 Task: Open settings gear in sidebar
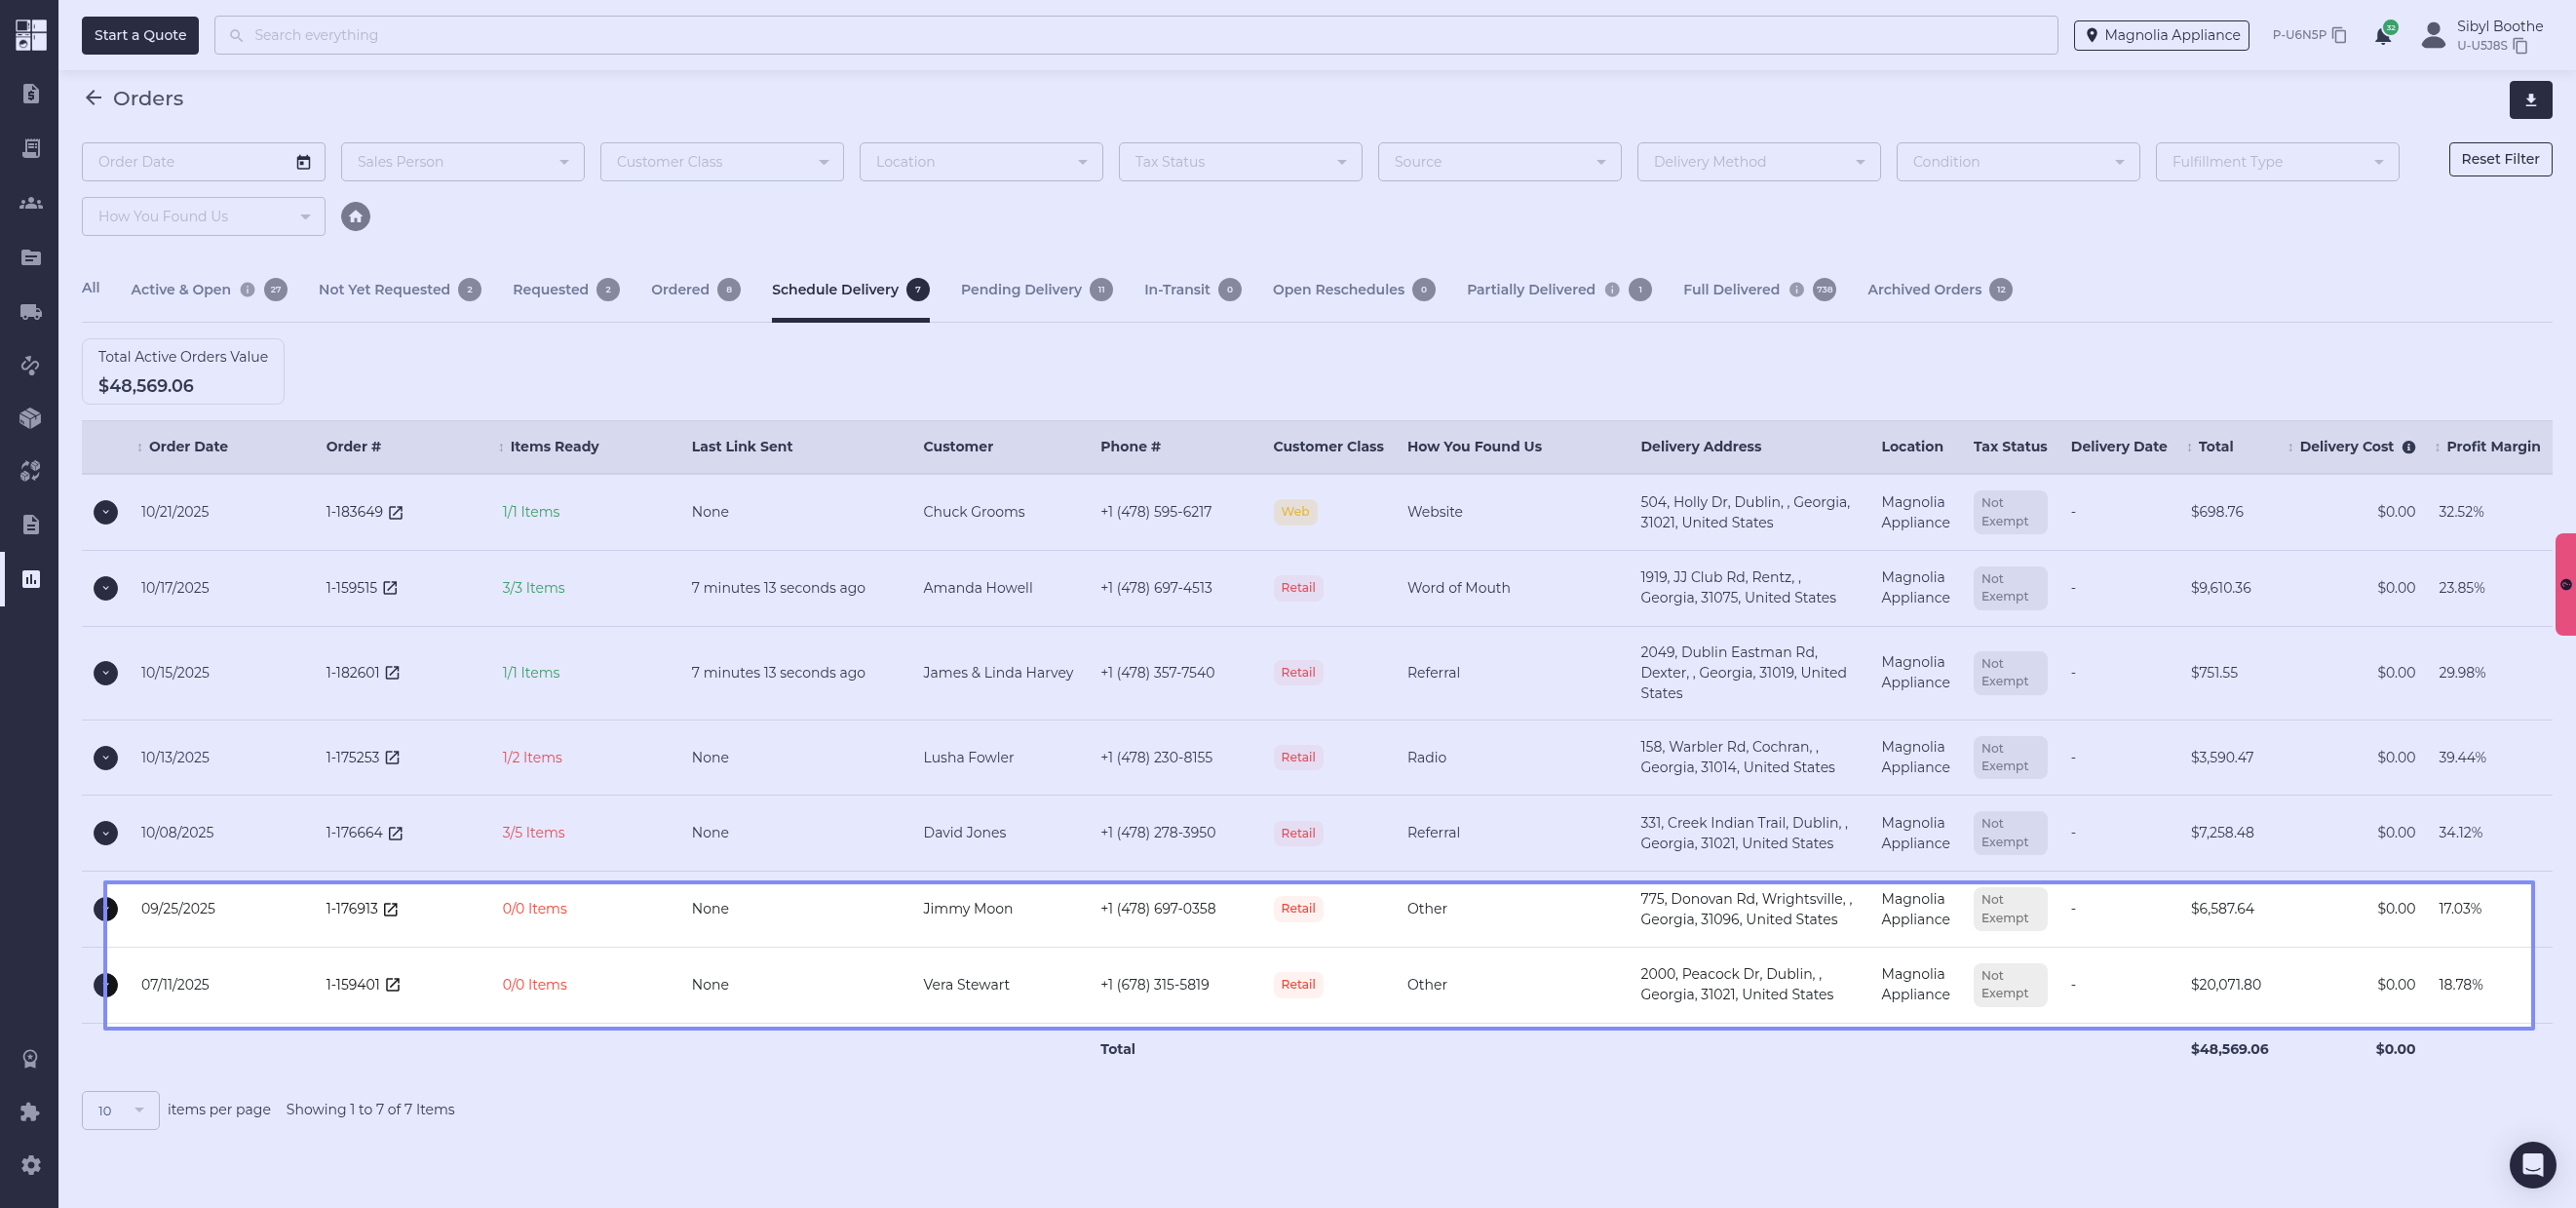click(31, 1165)
